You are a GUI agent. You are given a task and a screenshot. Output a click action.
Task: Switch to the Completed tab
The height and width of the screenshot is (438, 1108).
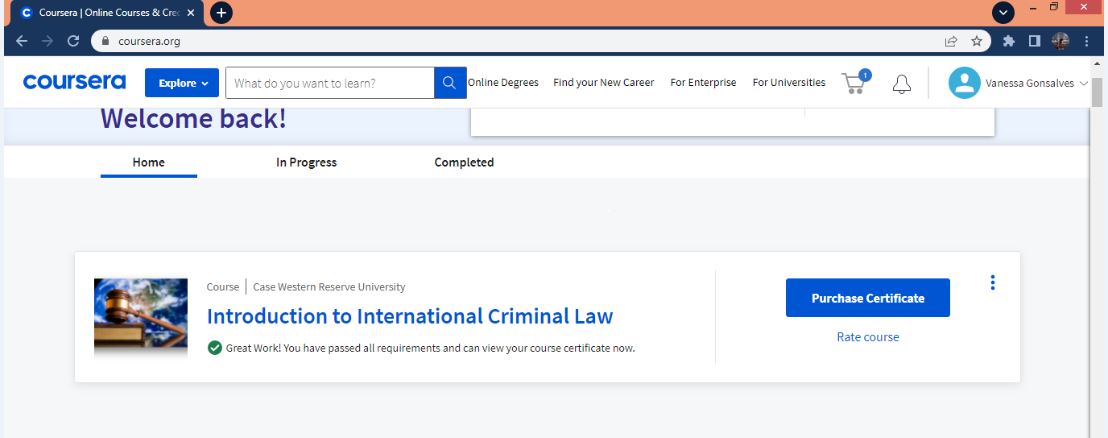[x=464, y=162]
